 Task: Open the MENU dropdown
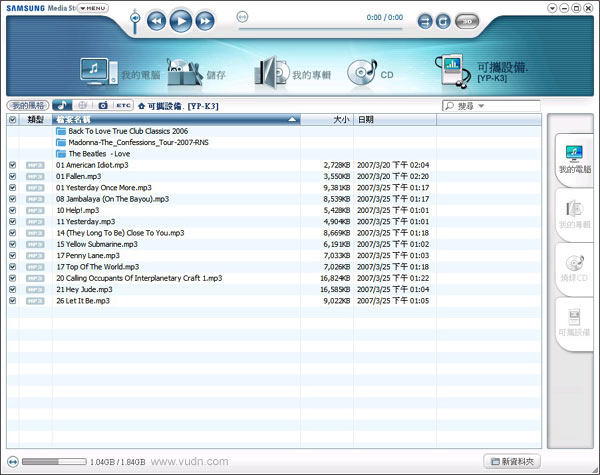[93, 8]
